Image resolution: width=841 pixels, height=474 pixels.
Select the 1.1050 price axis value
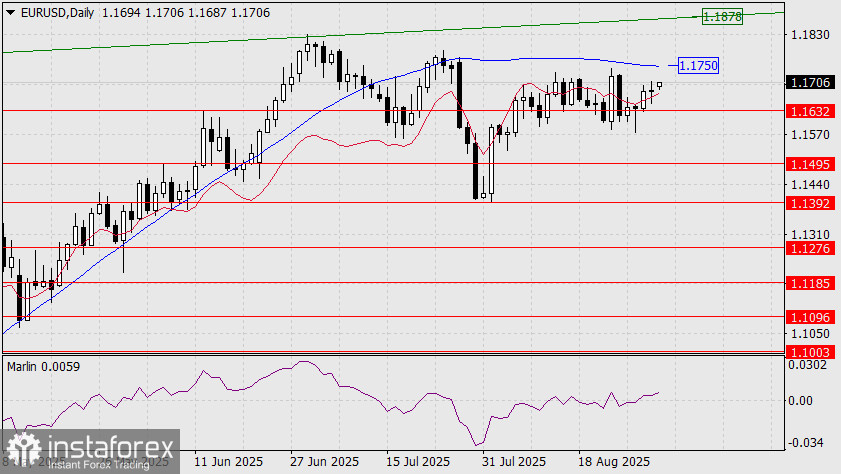[x=810, y=334]
